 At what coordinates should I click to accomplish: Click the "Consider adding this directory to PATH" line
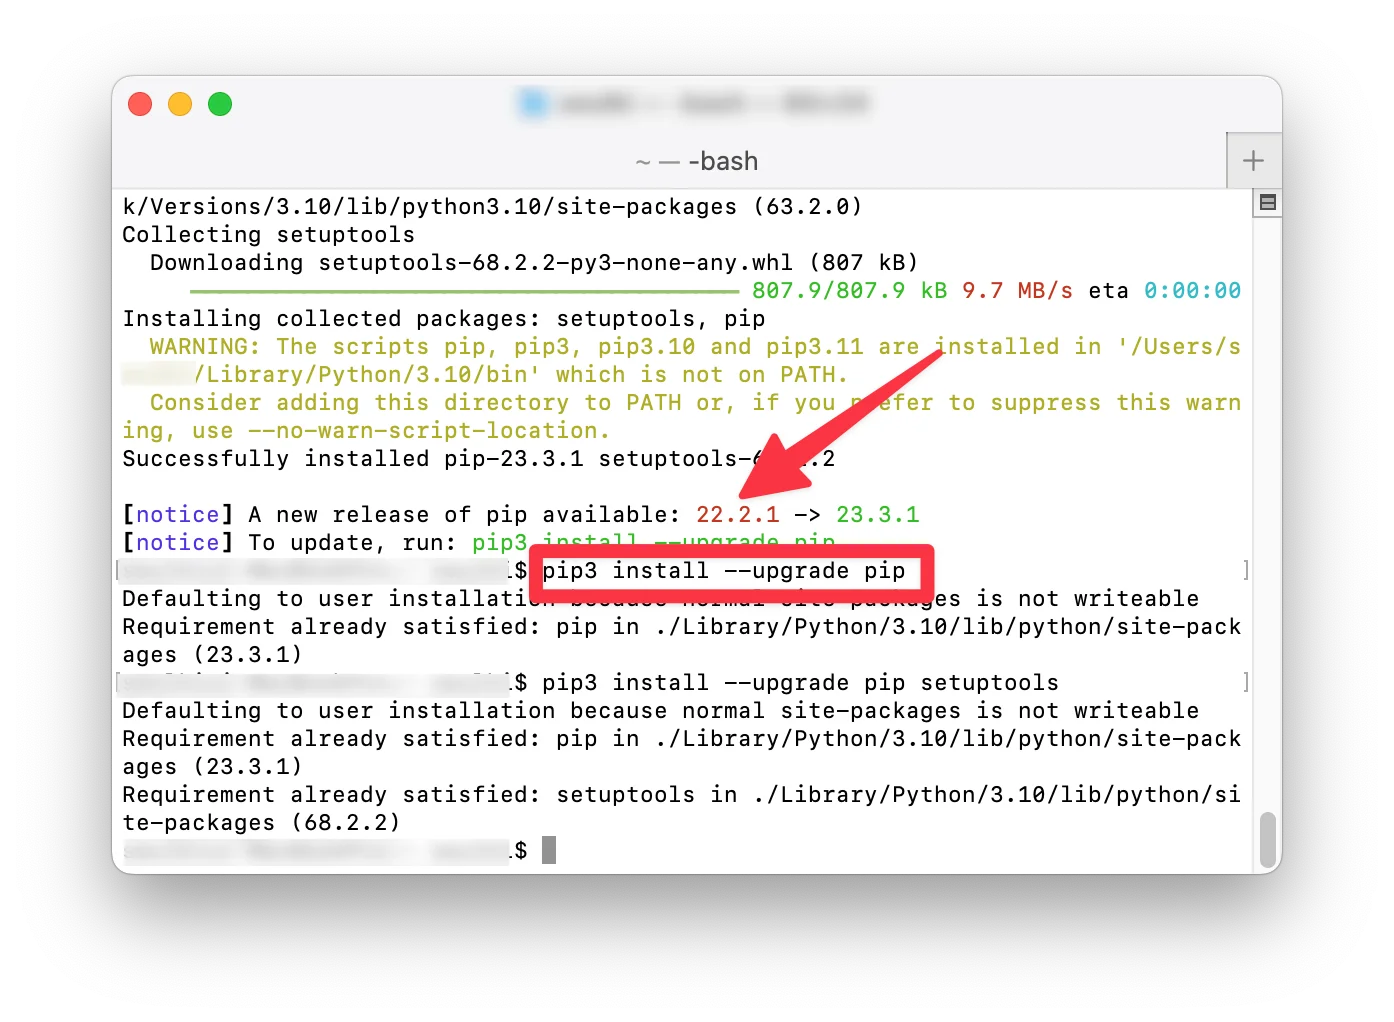point(695,402)
